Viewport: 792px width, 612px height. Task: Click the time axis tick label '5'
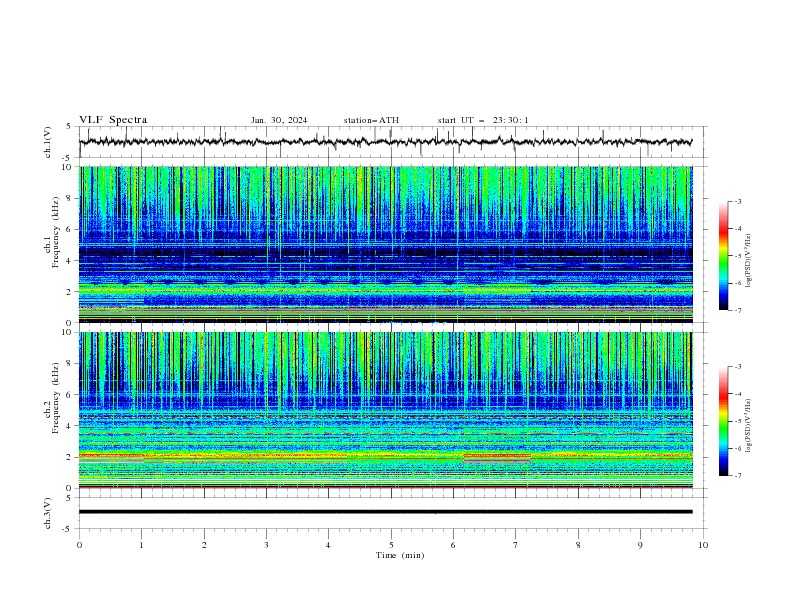tap(391, 545)
